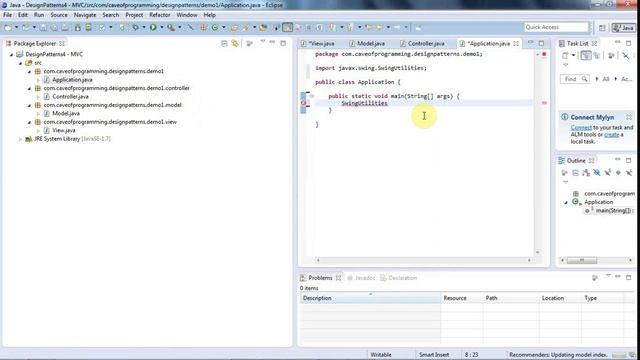Image resolution: width=640 pixels, height=360 pixels.
Task: Toggle Link with Editor in Package Explorer
Action: (235, 43)
